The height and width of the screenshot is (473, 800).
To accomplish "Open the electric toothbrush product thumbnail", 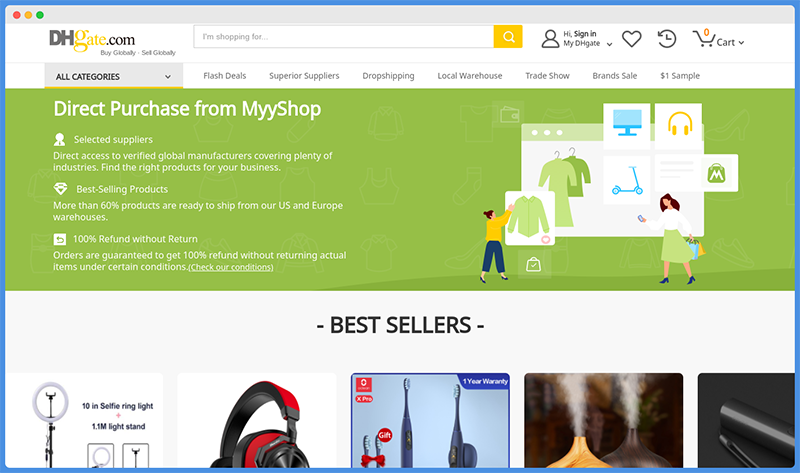I will pos(430,420).
